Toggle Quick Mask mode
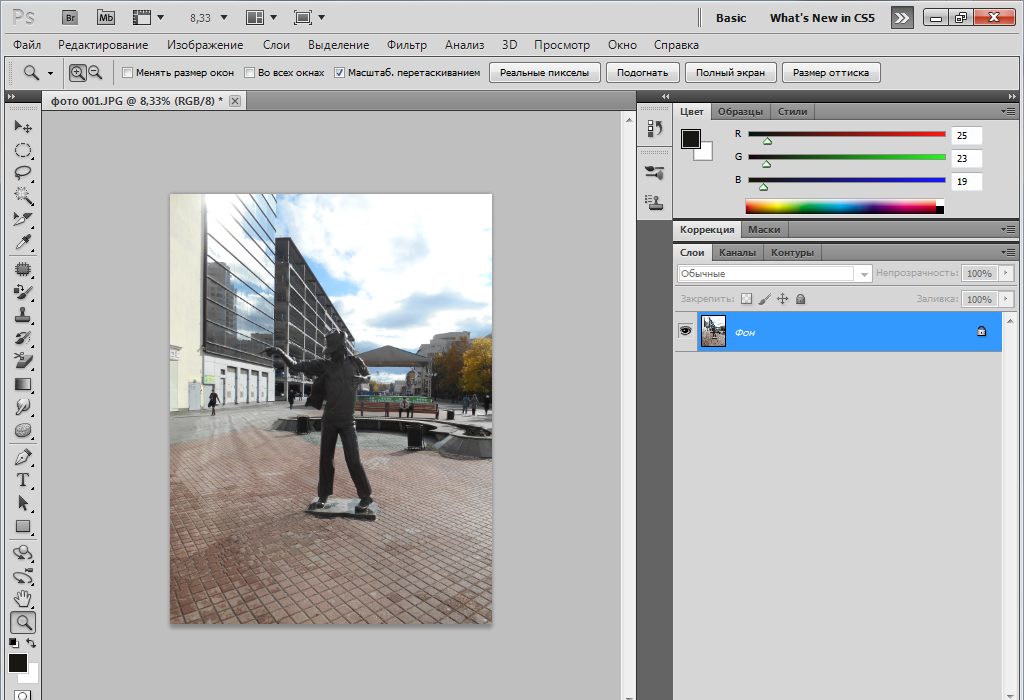Image resolution: width=1024 pixels, height=700 pixels. click(x=23, y=695)
